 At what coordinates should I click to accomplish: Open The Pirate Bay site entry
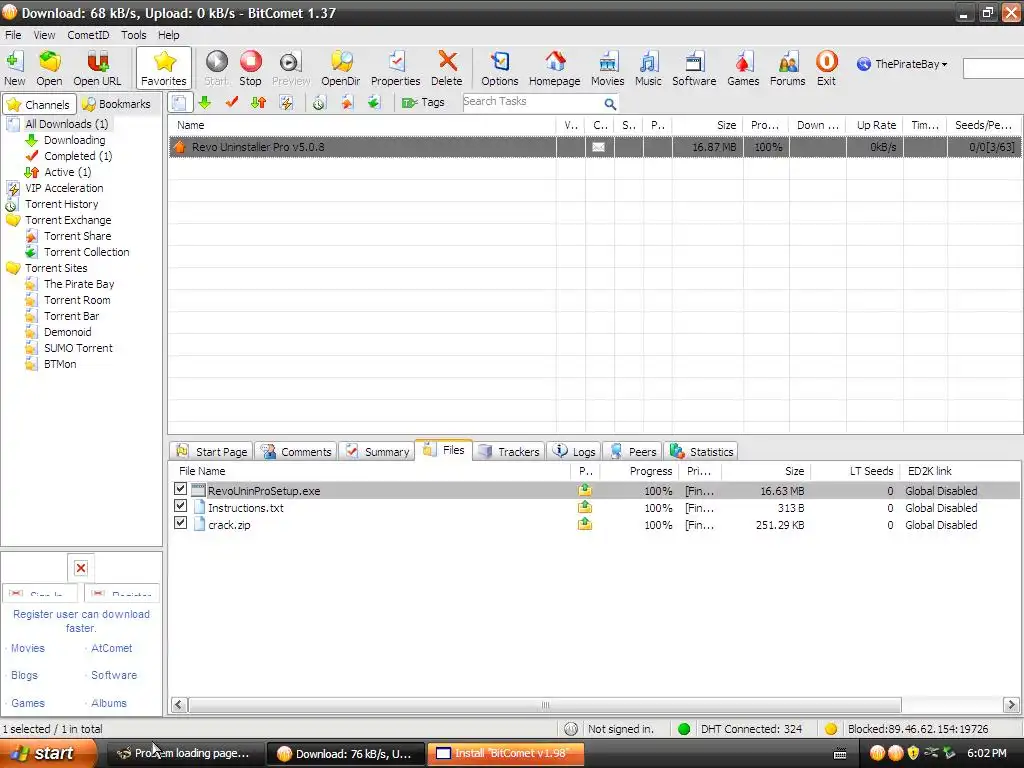[x=79, y=284]
